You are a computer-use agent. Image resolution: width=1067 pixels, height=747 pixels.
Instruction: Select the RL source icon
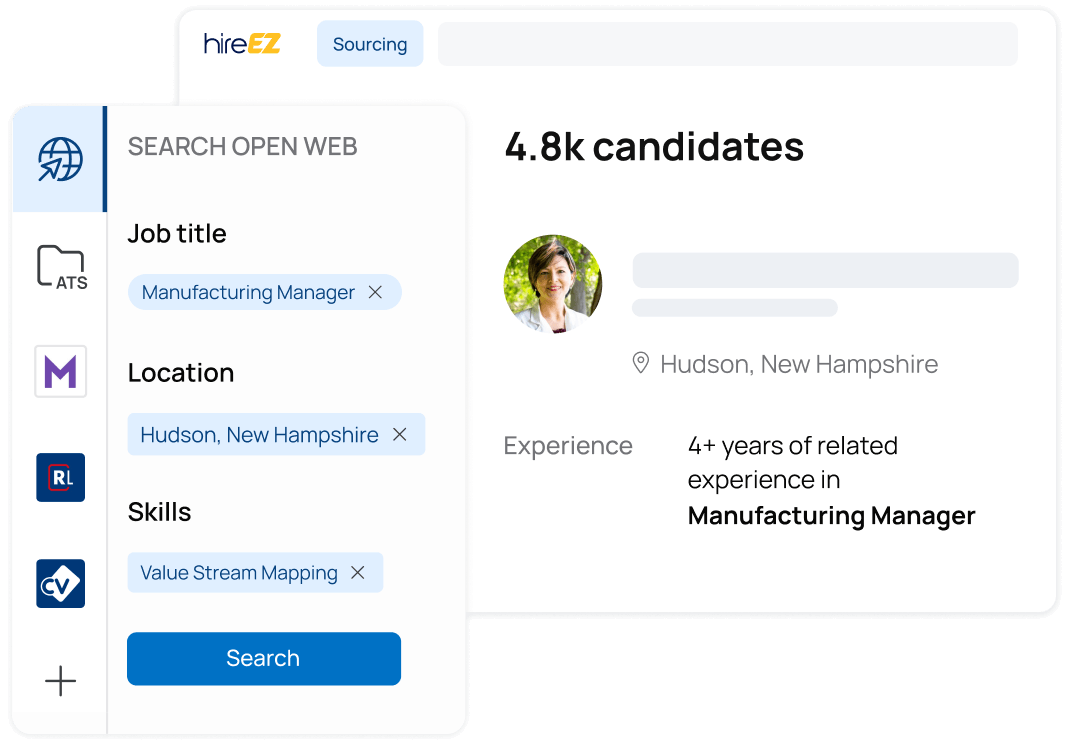point(60,477)
